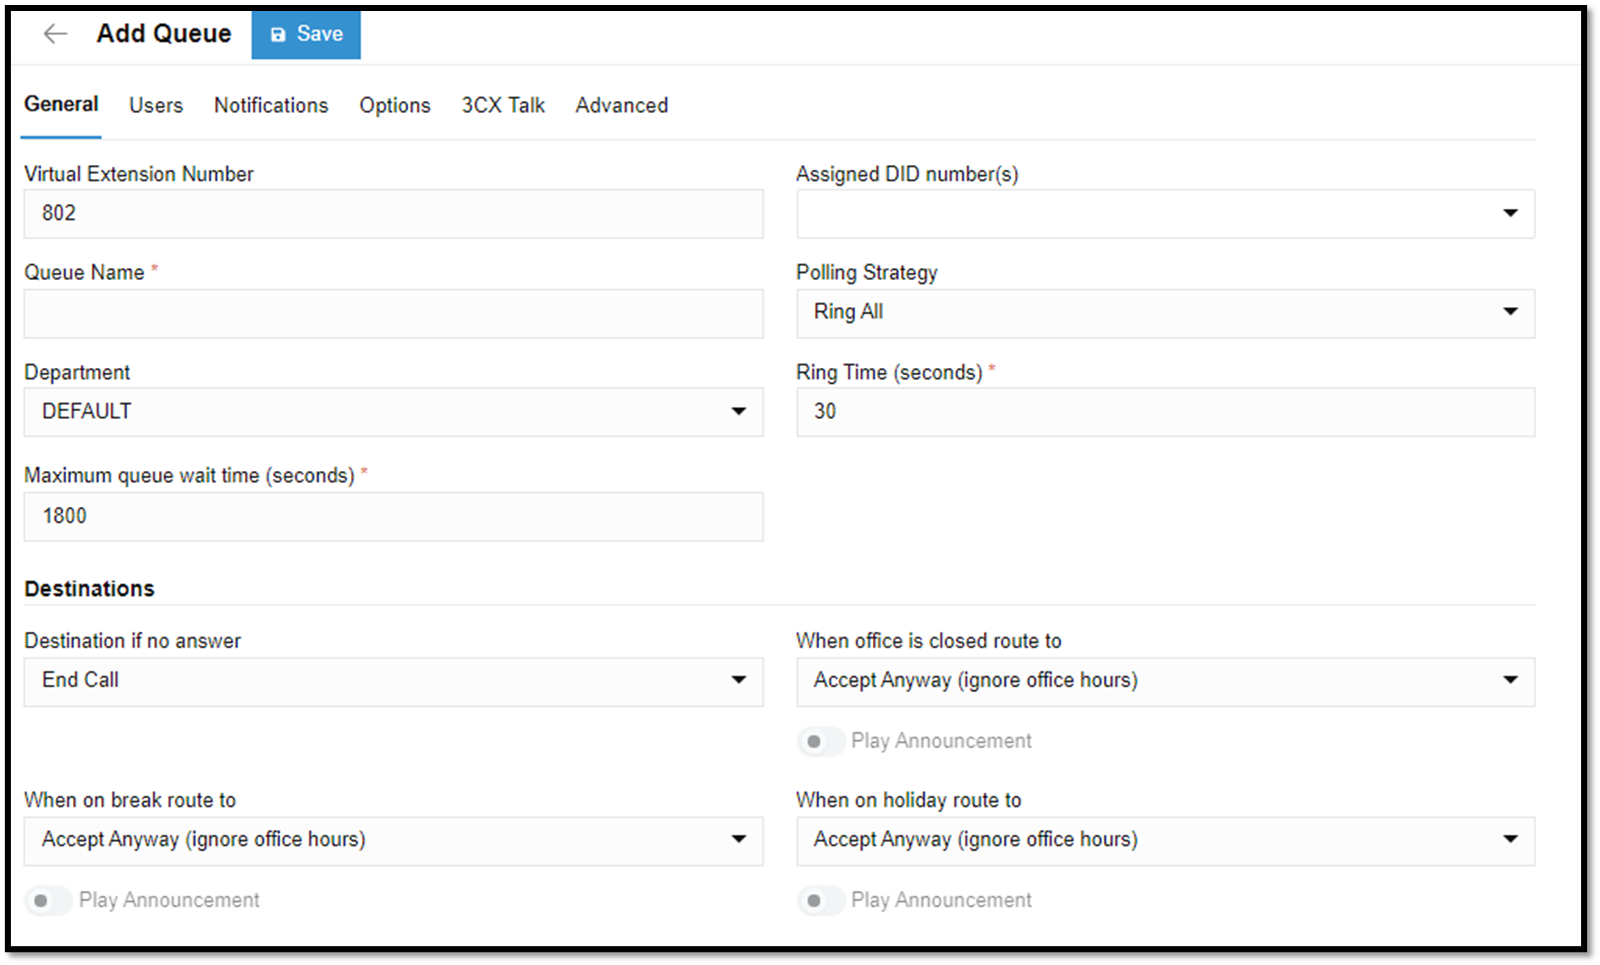Select the Ring Time value field
This screenshot has width=1600, height=965.
(x=1165, y=411)
